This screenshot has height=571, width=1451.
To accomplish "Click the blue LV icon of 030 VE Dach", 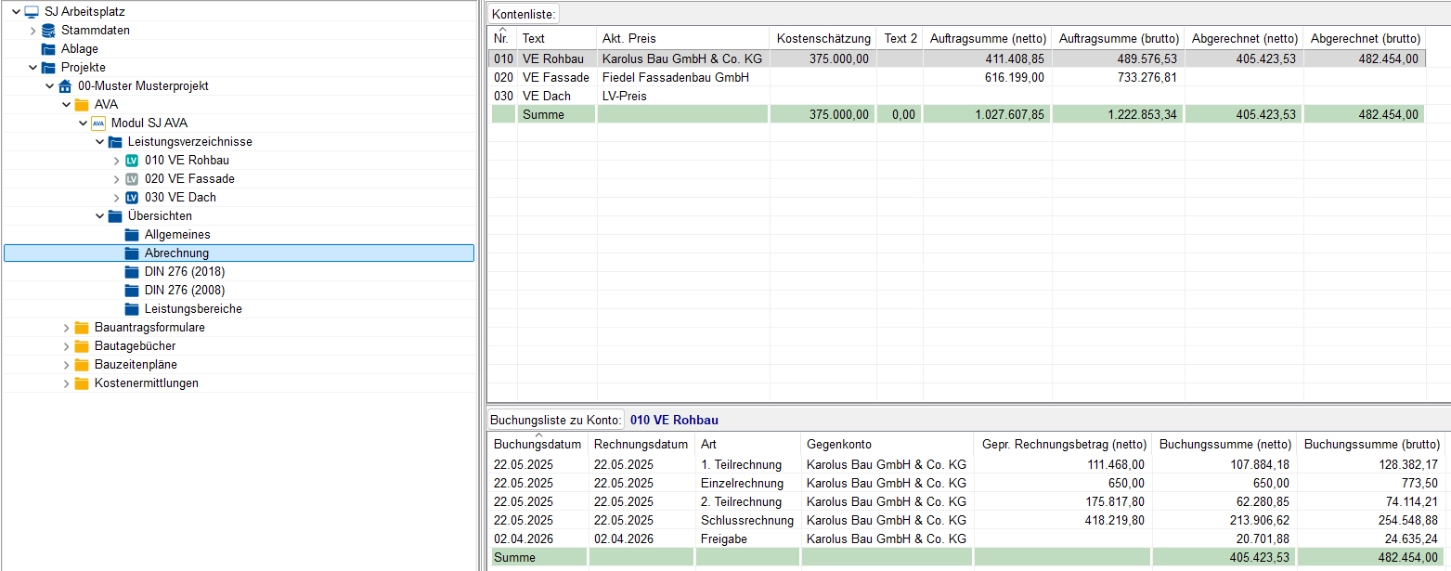I will 132,197.
